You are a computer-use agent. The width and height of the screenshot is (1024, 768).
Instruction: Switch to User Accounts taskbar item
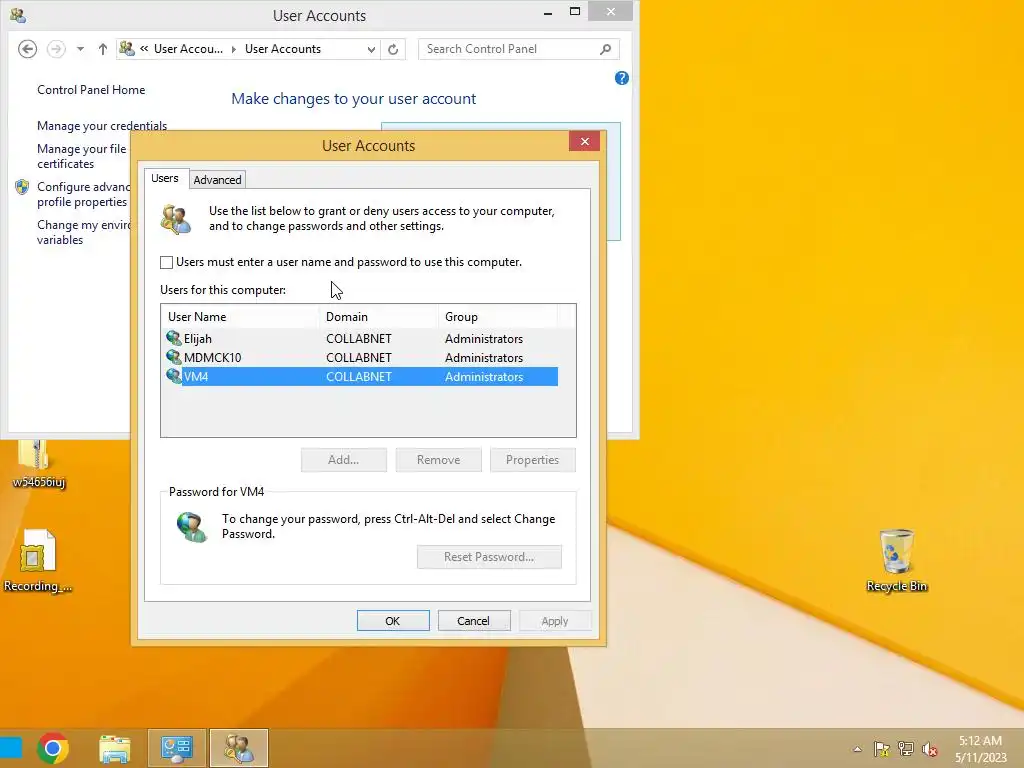coord(239,748)
